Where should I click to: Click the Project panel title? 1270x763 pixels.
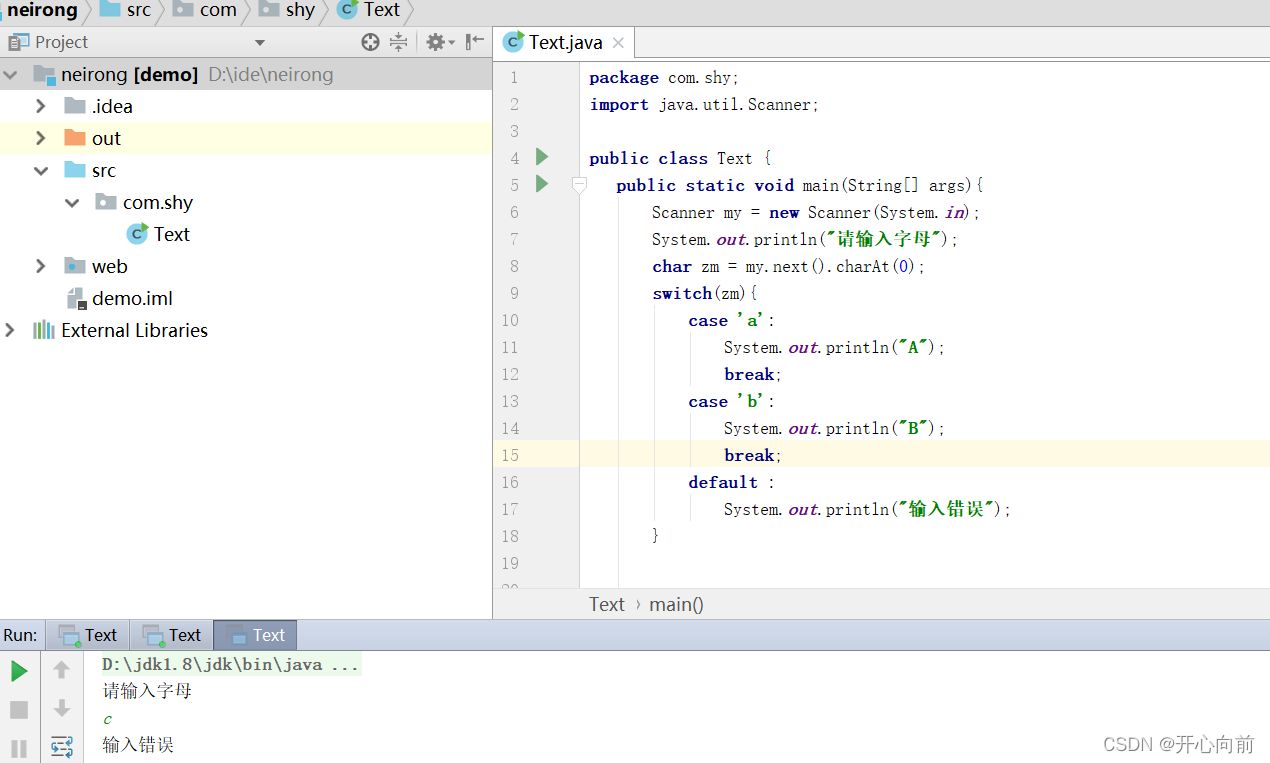click(x=61, y=42)
